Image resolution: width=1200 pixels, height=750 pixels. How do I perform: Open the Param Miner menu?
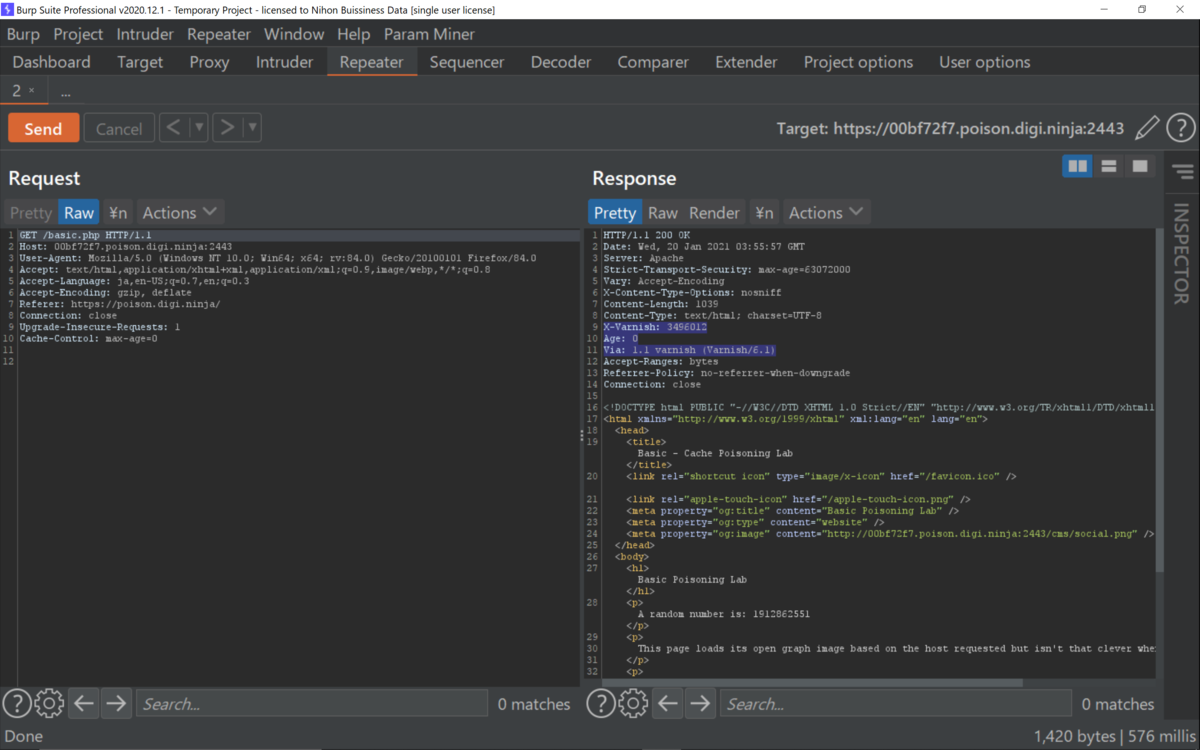click(429, 34)
